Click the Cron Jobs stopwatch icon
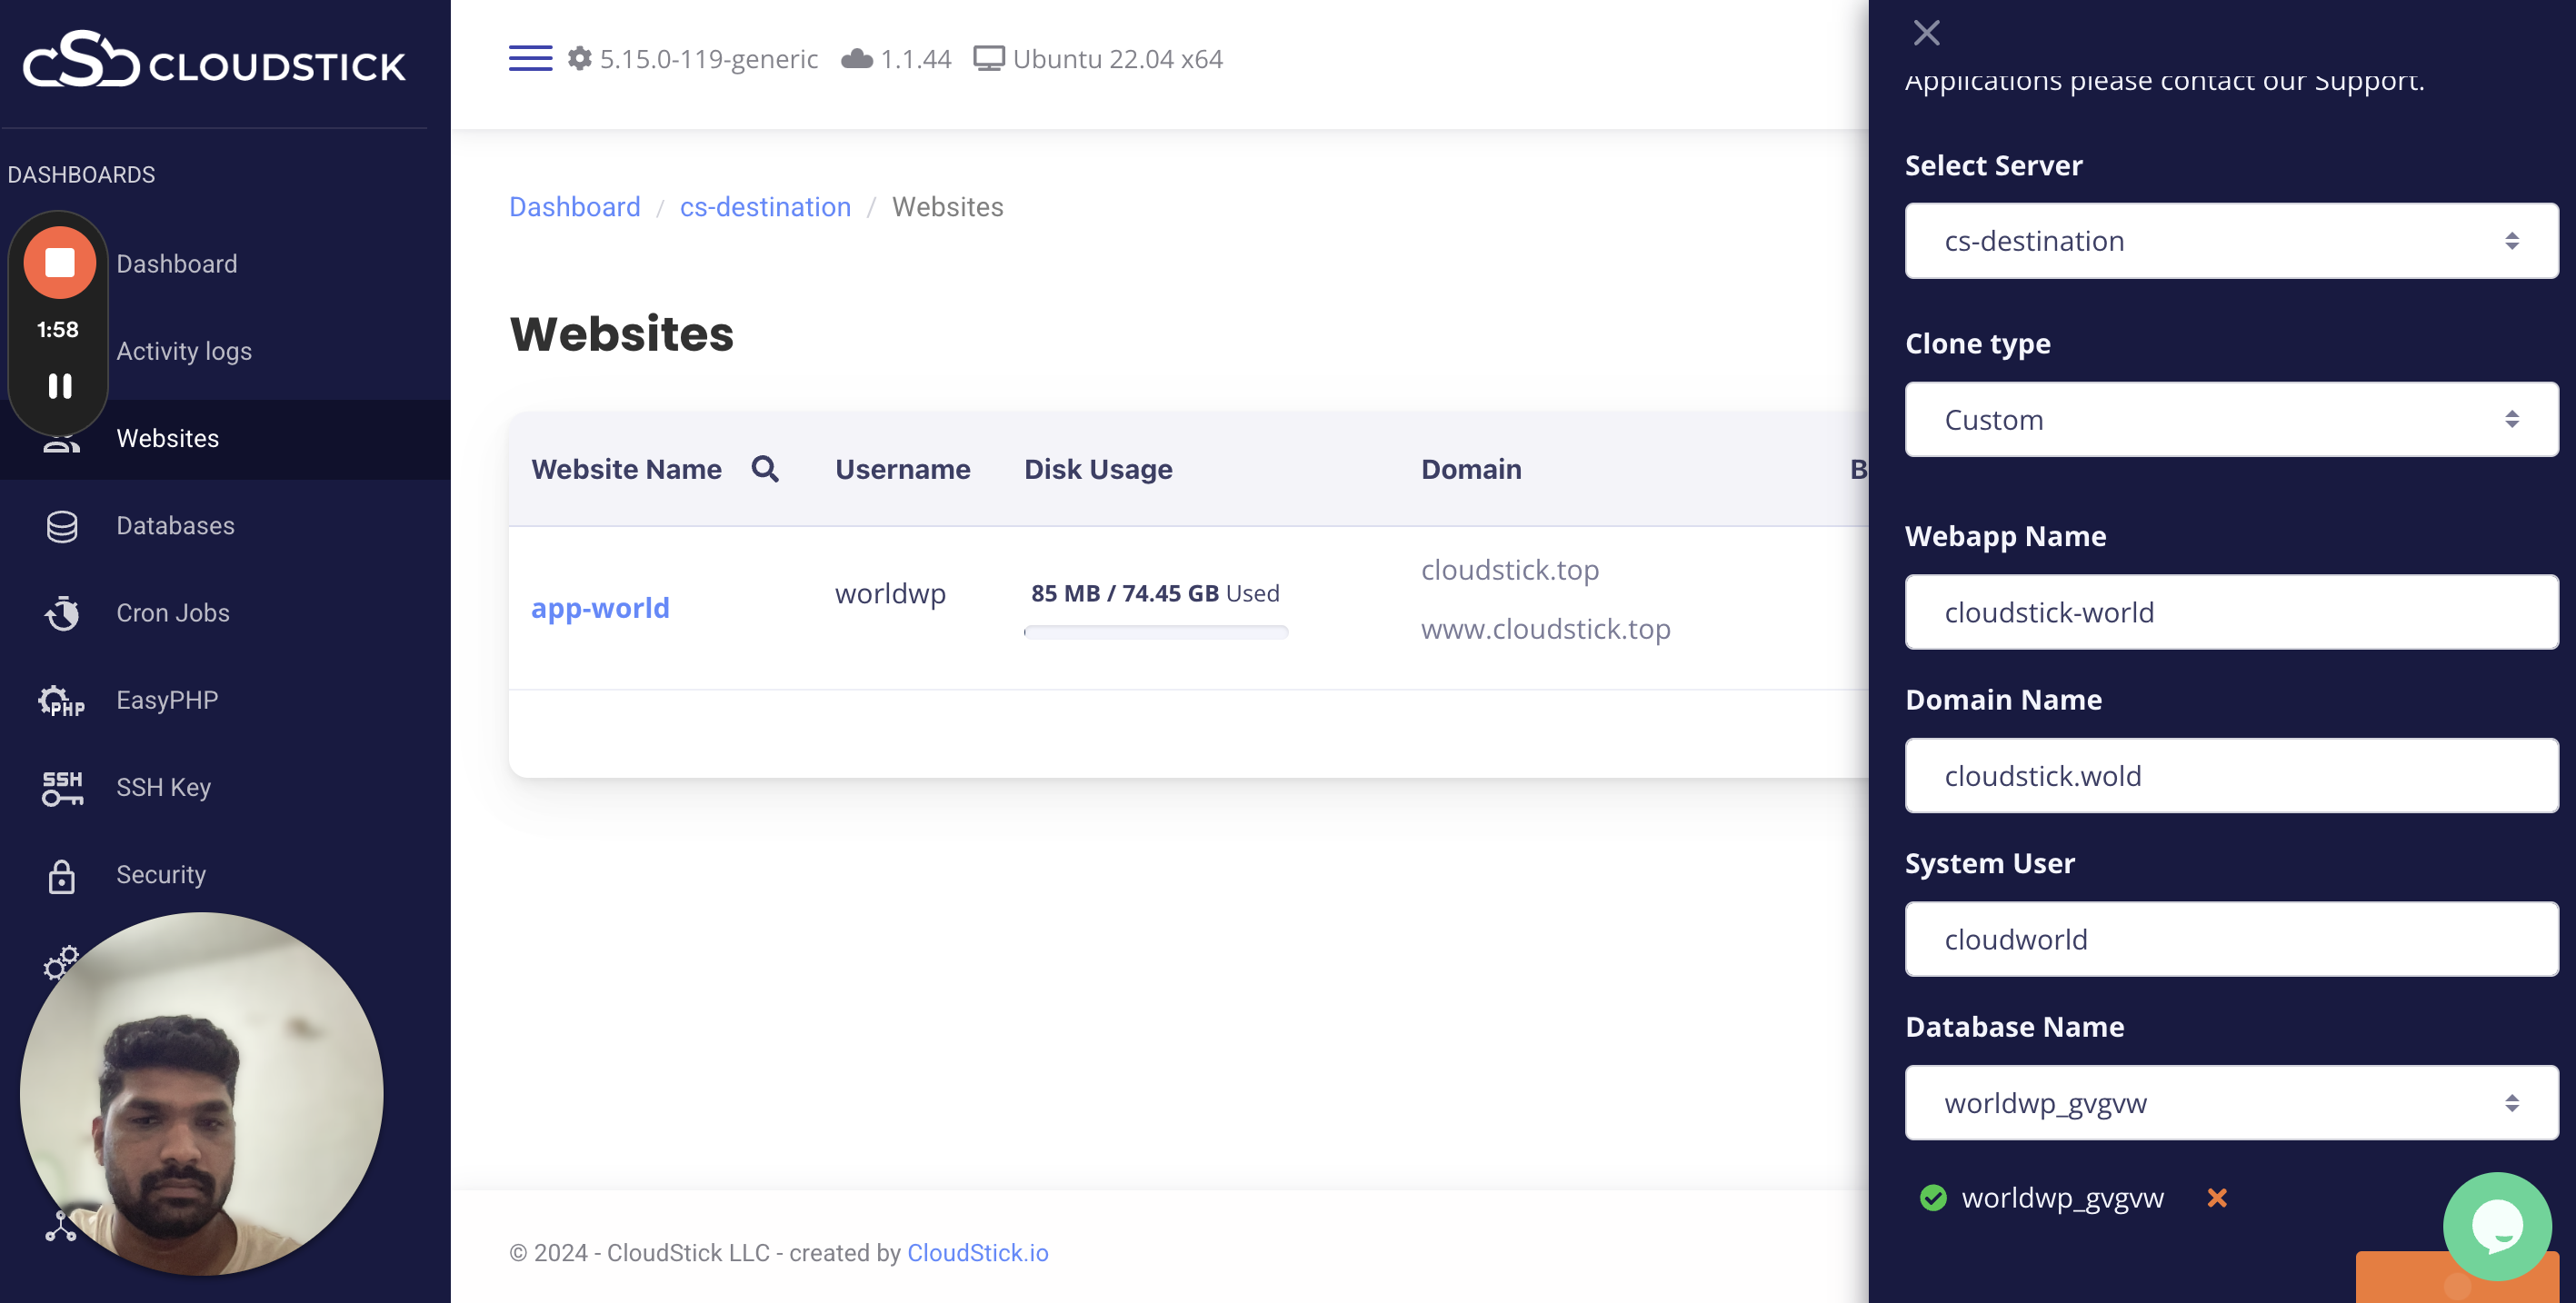The image size is (2576, 1303). coord(62,613)
